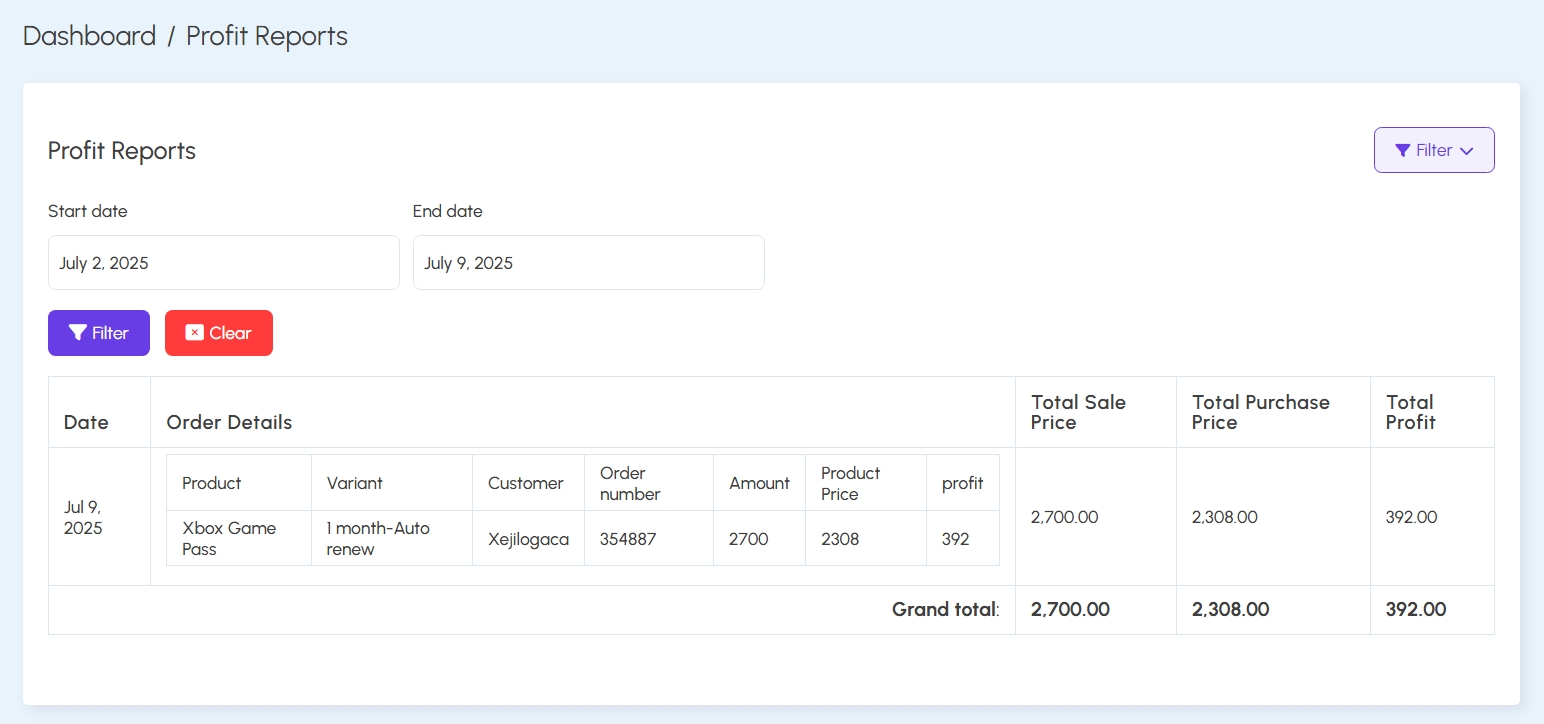Select the customer name Xejilogaca
This screenshot has width=1544, height=724.
pyautogui.click(x=528, y=539)
